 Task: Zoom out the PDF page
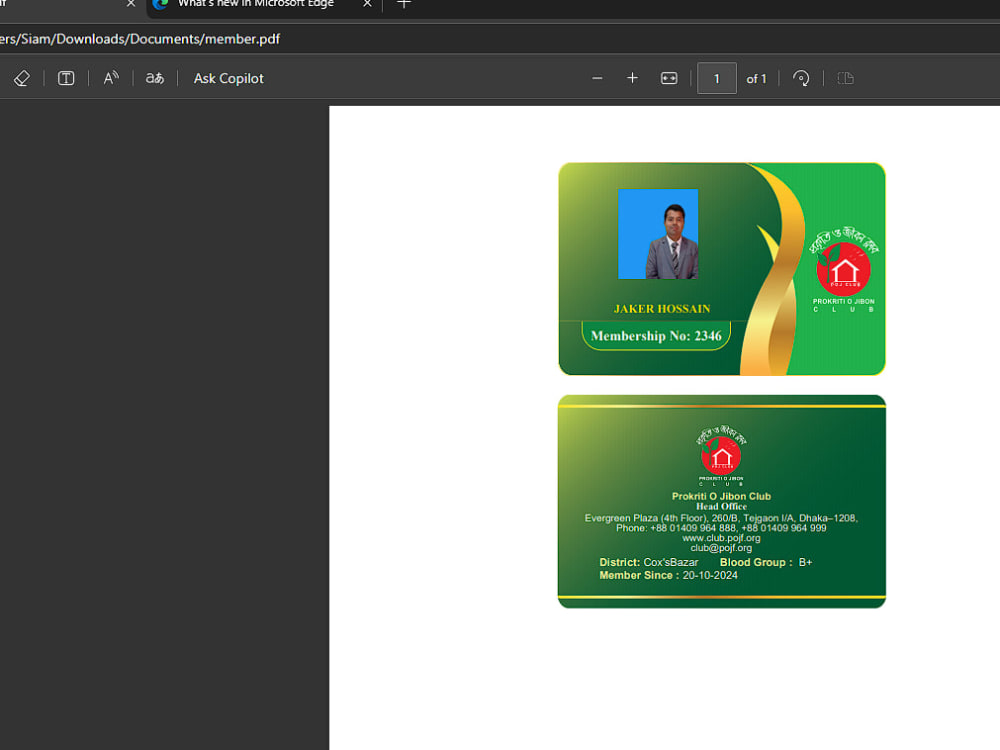[x=597, y=78]
